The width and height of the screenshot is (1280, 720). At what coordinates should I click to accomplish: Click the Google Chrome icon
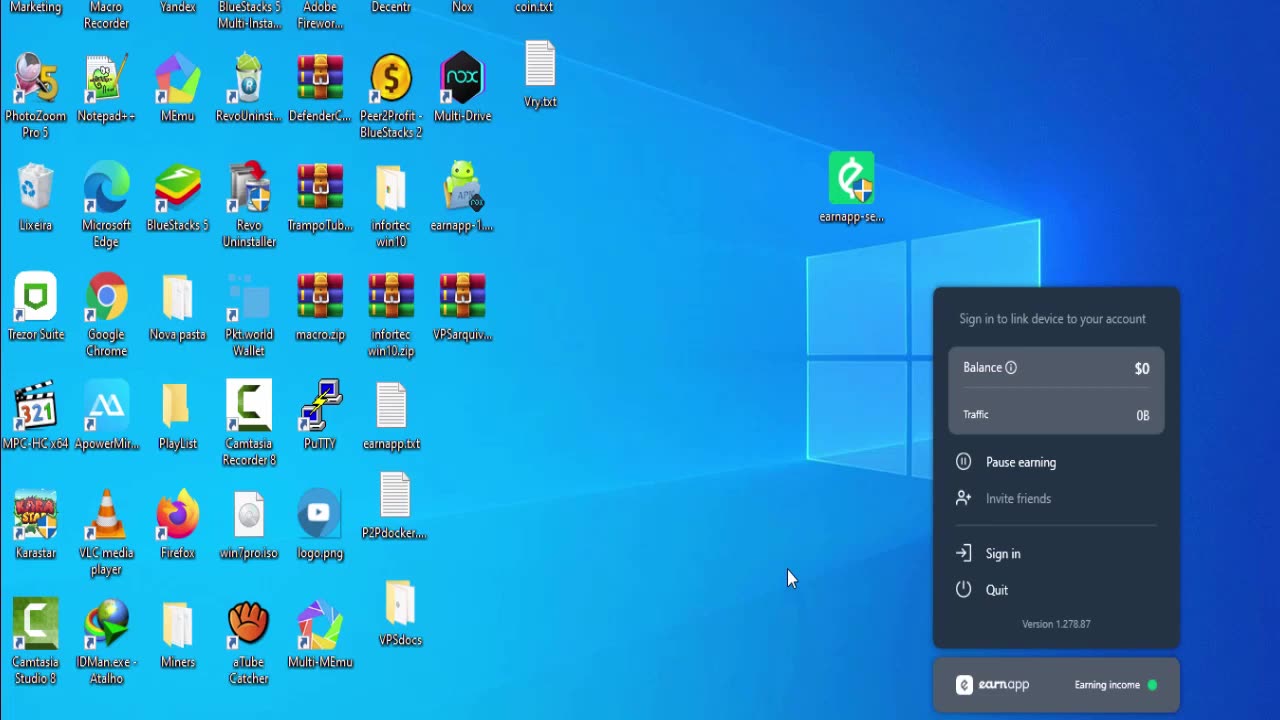106,314
